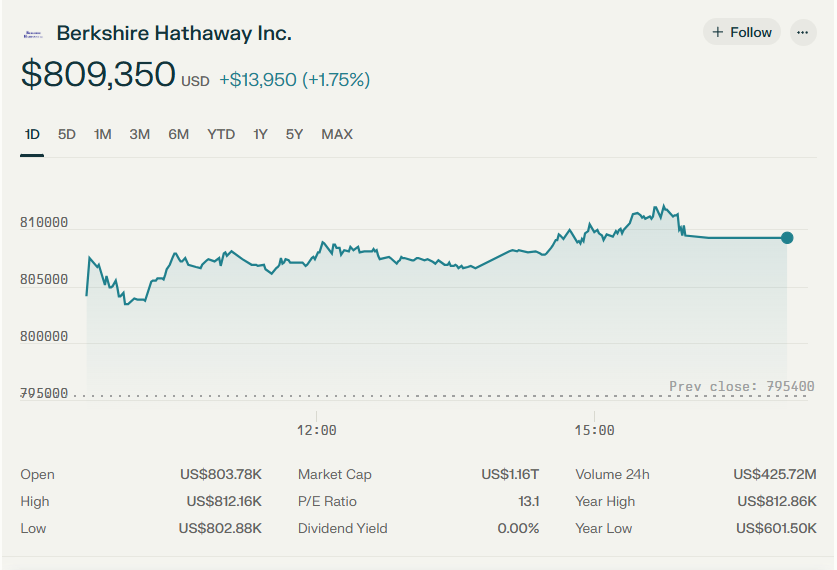The width and height of the screenshot is (837, 570).
Task: Click the Year Low value US$601.50K
Action: point(776,528)
